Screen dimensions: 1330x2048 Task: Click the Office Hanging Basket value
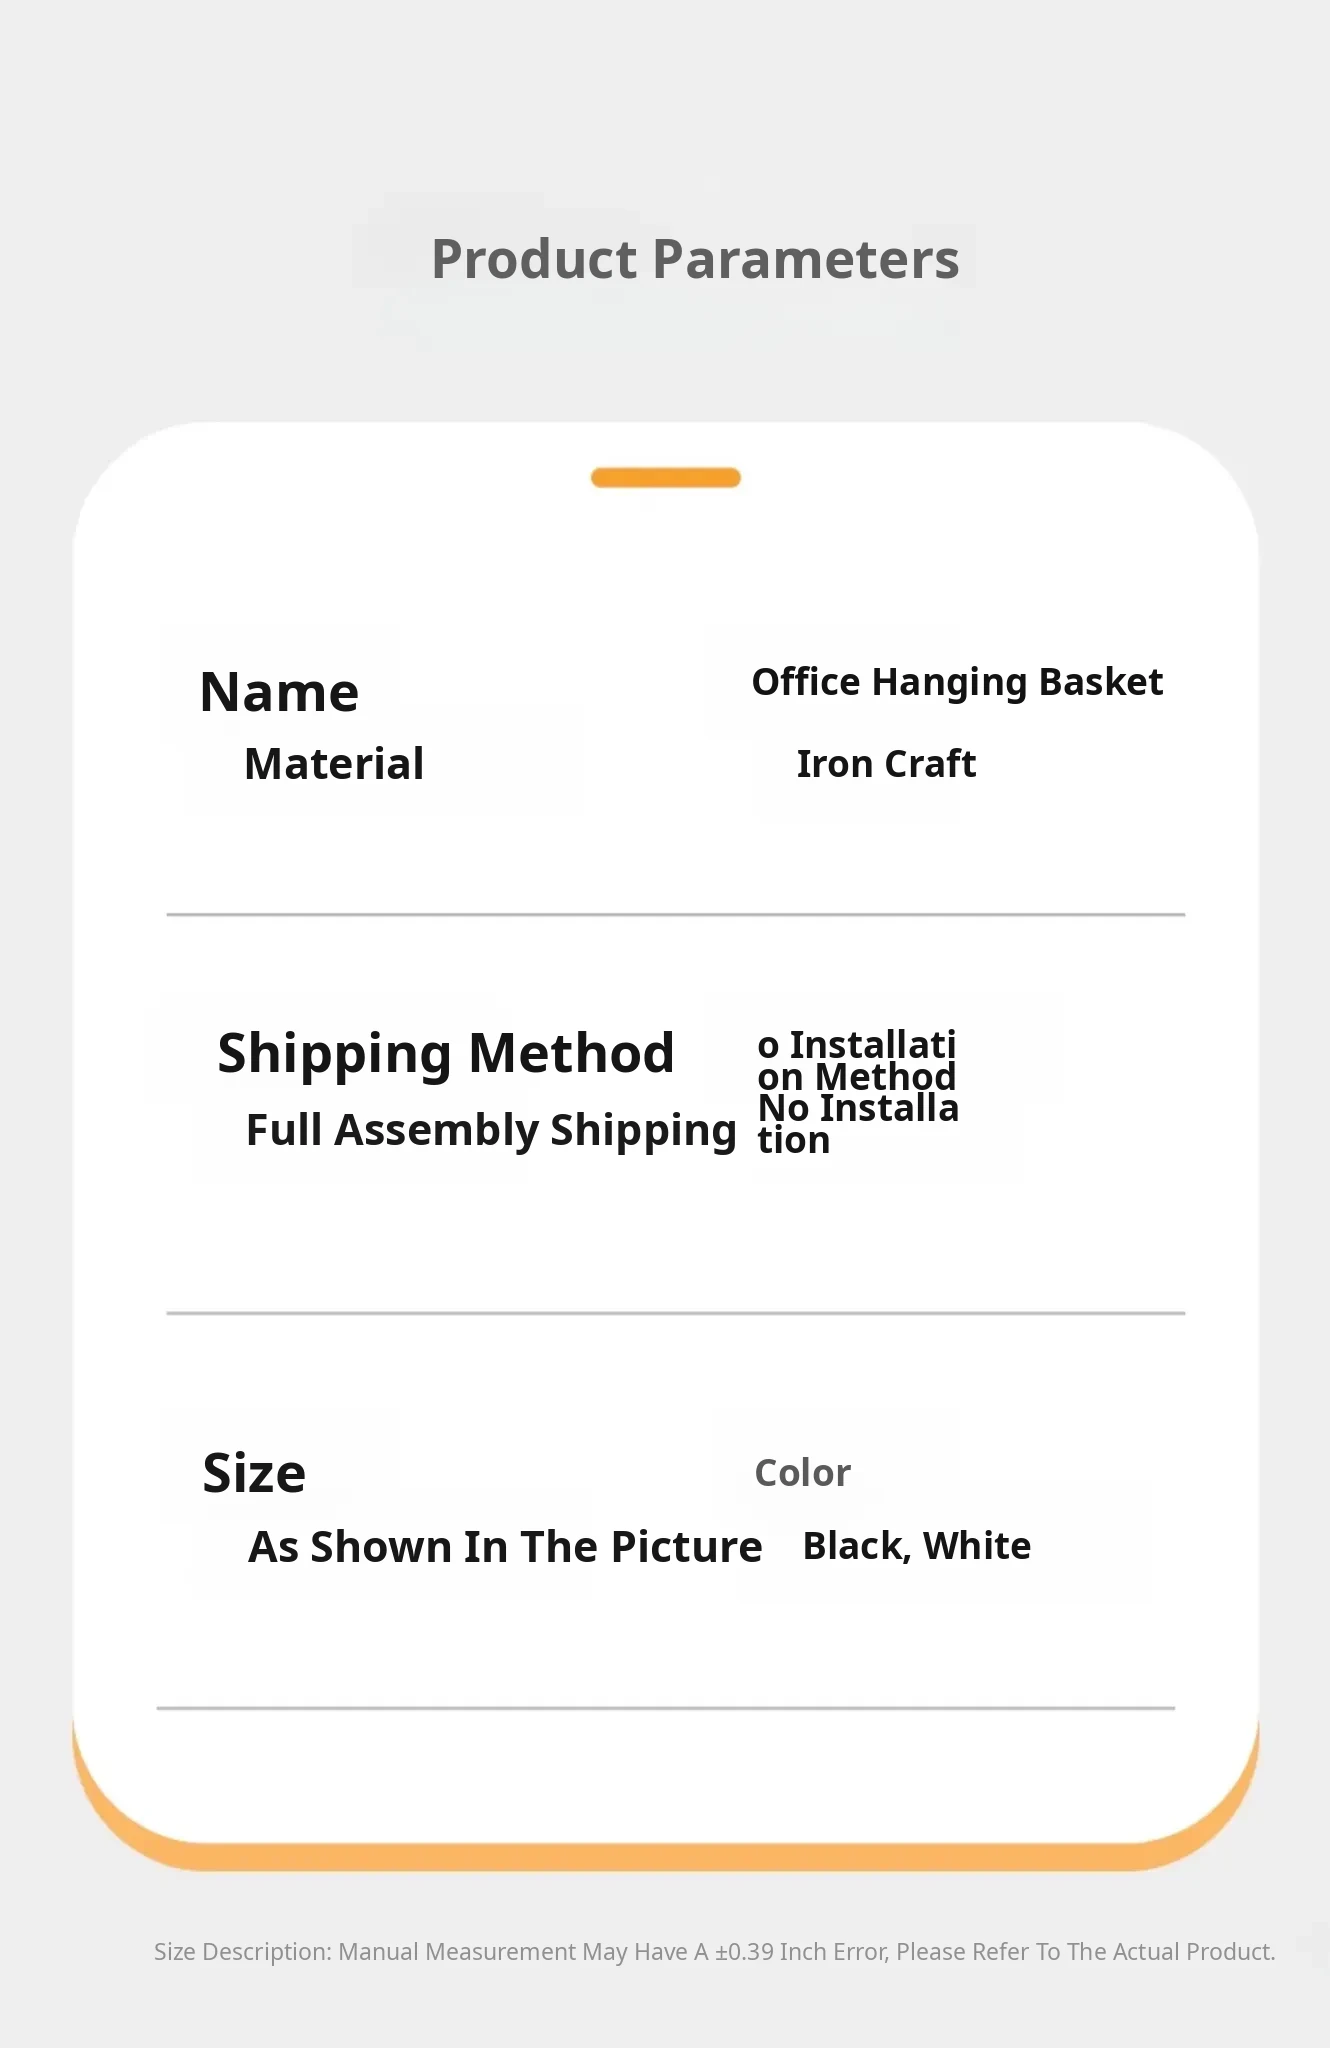(x=957, y=682)
